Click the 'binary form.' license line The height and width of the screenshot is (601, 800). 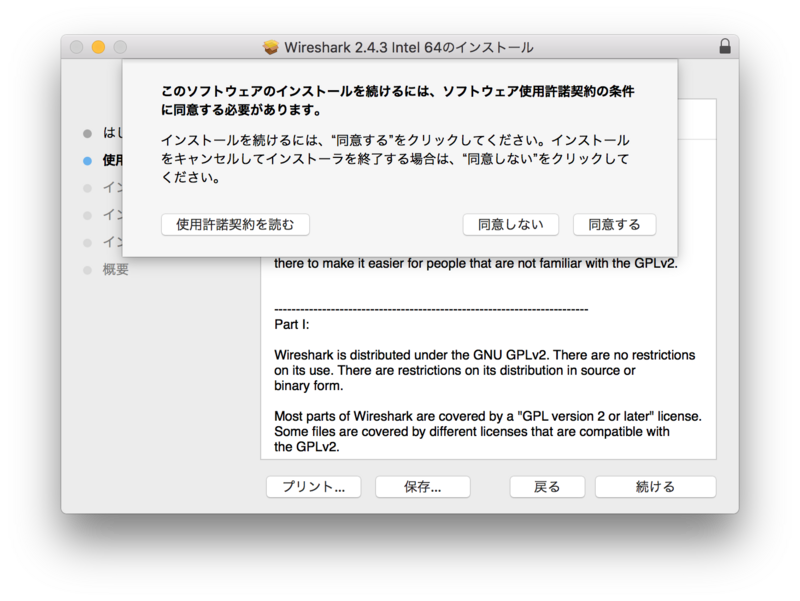(309, 386)
